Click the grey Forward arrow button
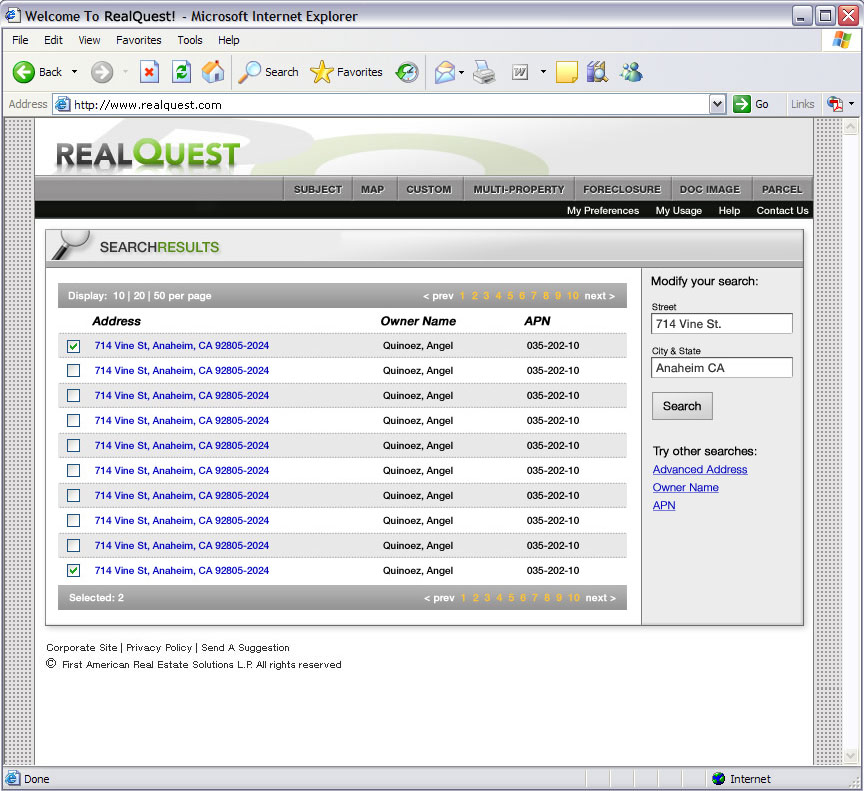Viewport: 864px width, 791px height. point(102,72)
